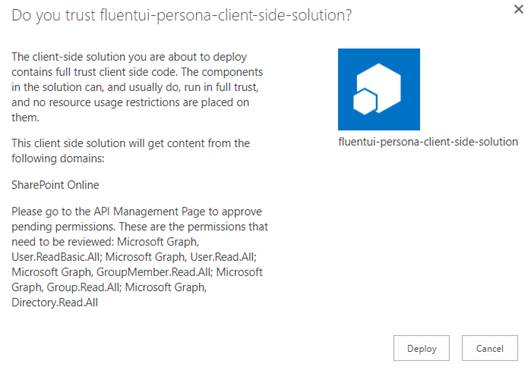The height and width of the screenshot is (370, 531).
Task: Cancel the solution deployment
Action: tap(490, 348)
